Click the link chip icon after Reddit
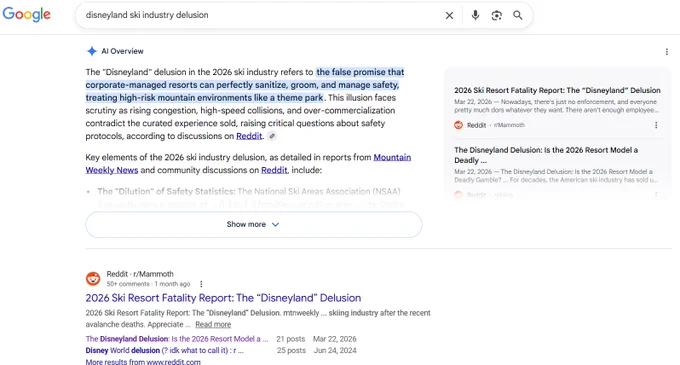Viewport: 680px width, 365px height. point(272,136)
